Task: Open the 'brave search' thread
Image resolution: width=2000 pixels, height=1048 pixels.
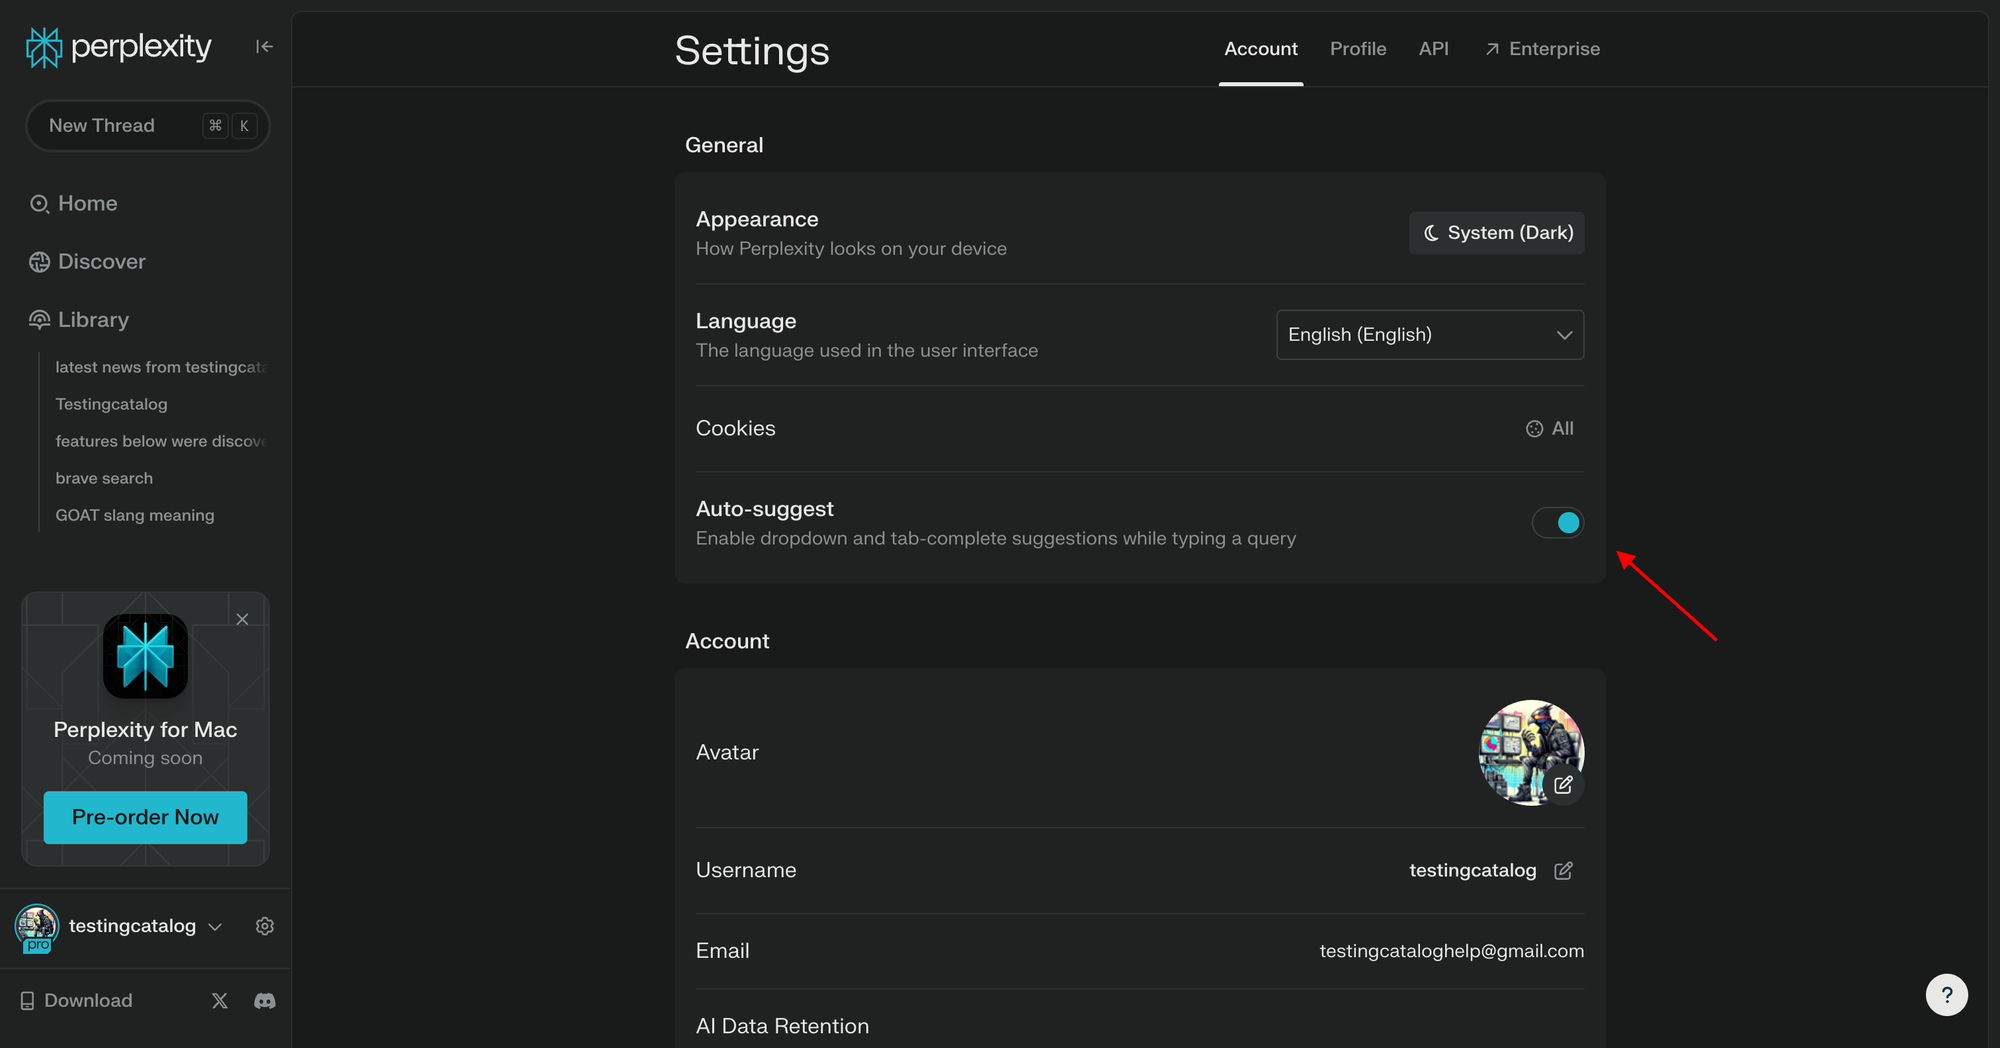Action: (104, 479)
